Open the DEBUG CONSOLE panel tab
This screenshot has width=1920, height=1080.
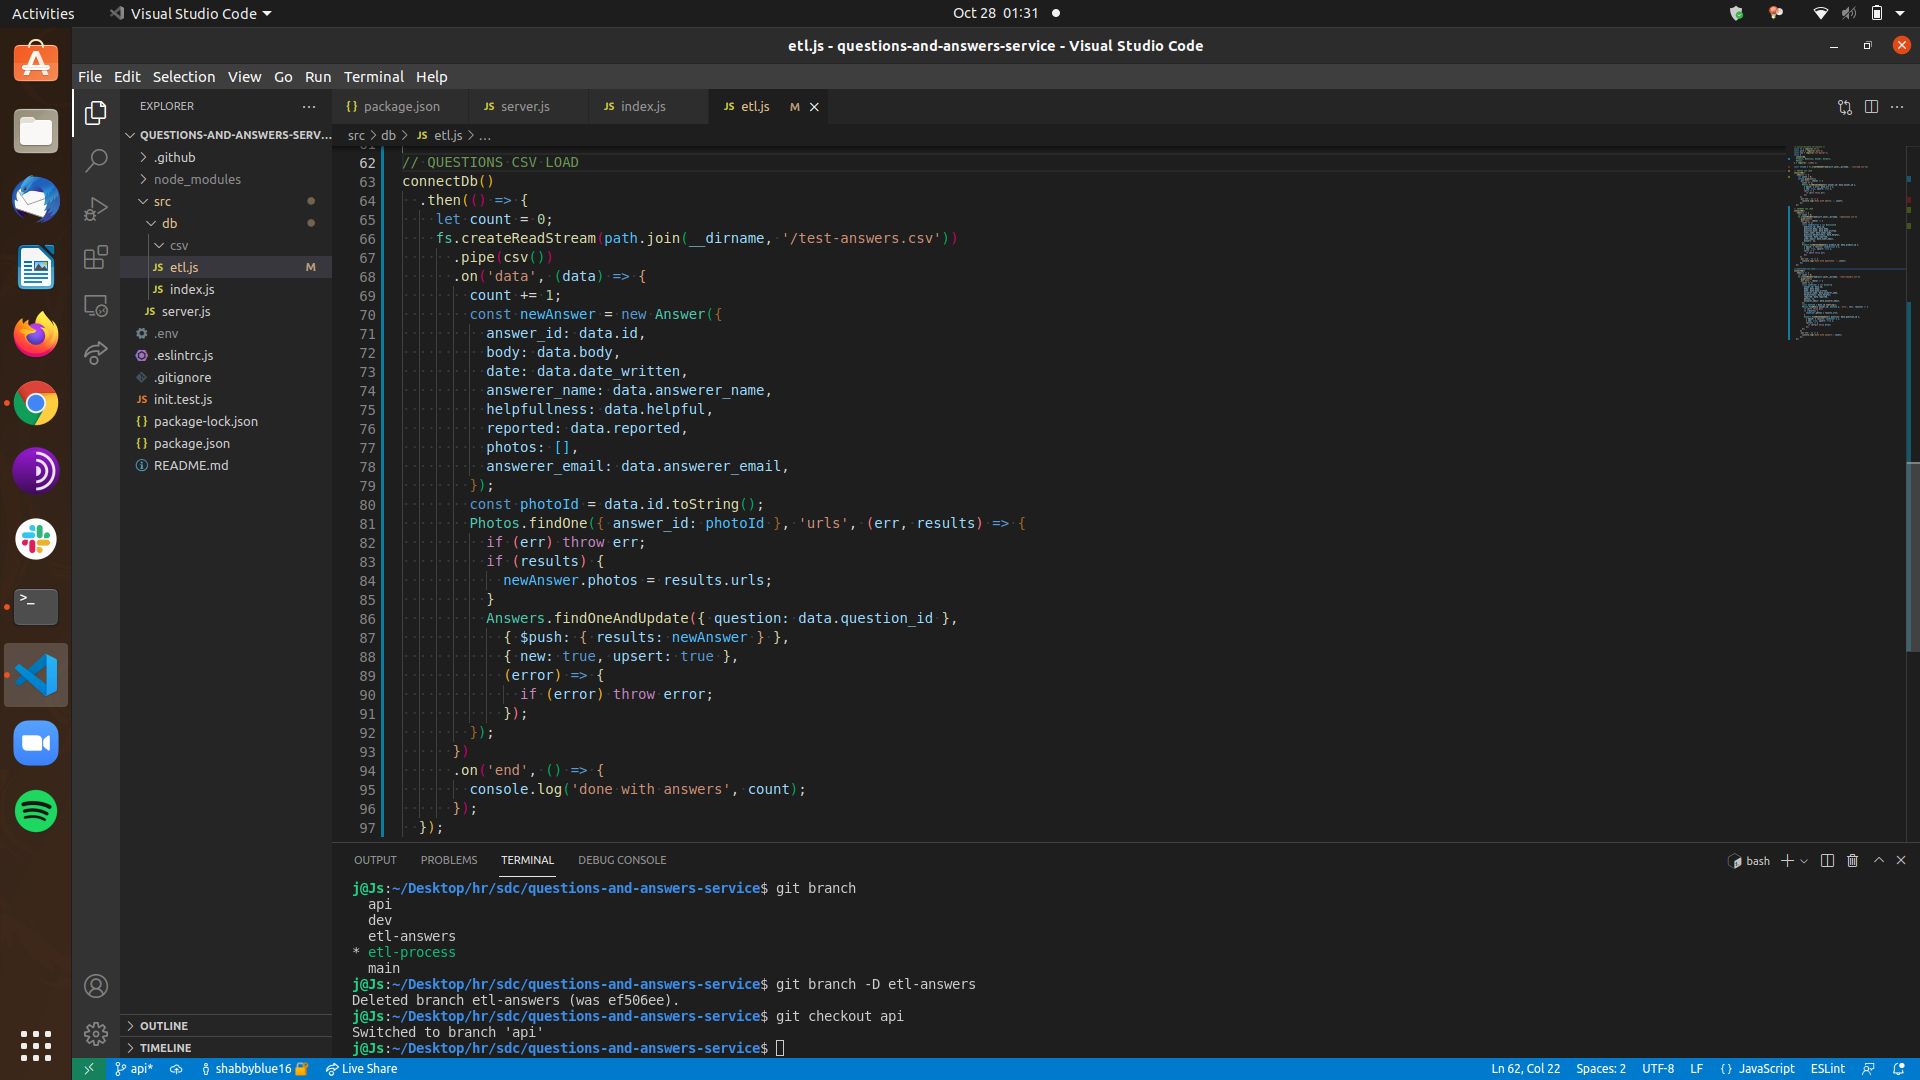click(x=622, y=860)
